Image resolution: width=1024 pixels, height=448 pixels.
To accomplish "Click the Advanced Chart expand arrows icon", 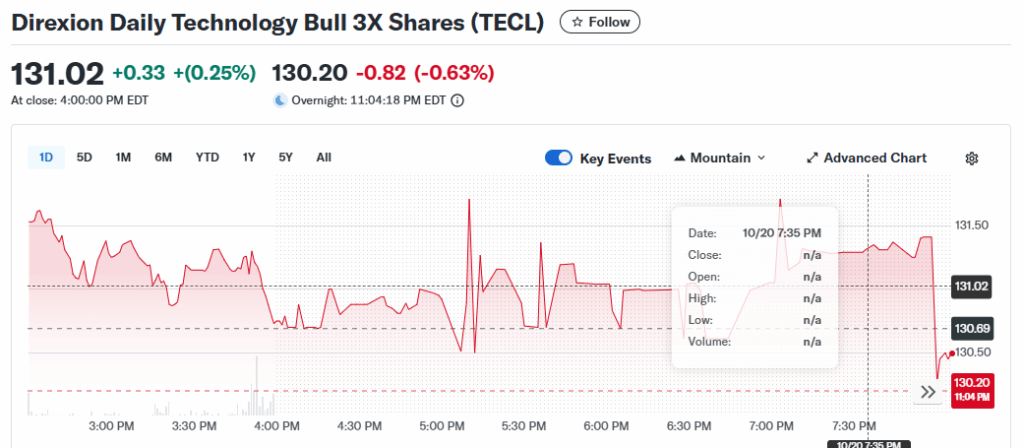I will 813,158.
